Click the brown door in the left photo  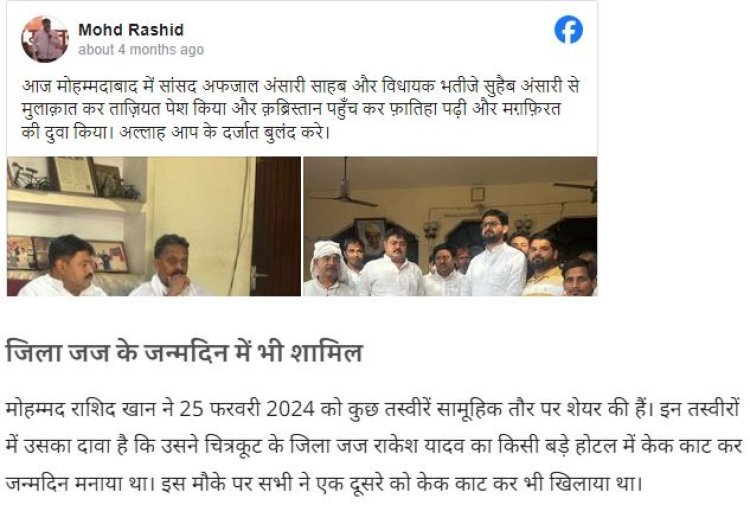[x=277, y=226]
